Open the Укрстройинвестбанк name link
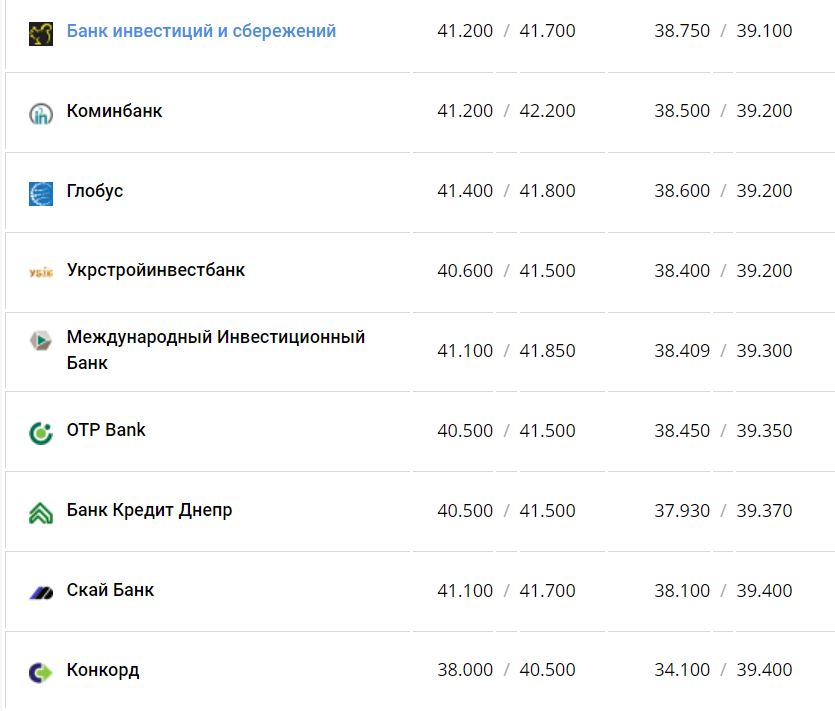The height and width of the screenshot is (711, 835). click(x=156, y=270)
